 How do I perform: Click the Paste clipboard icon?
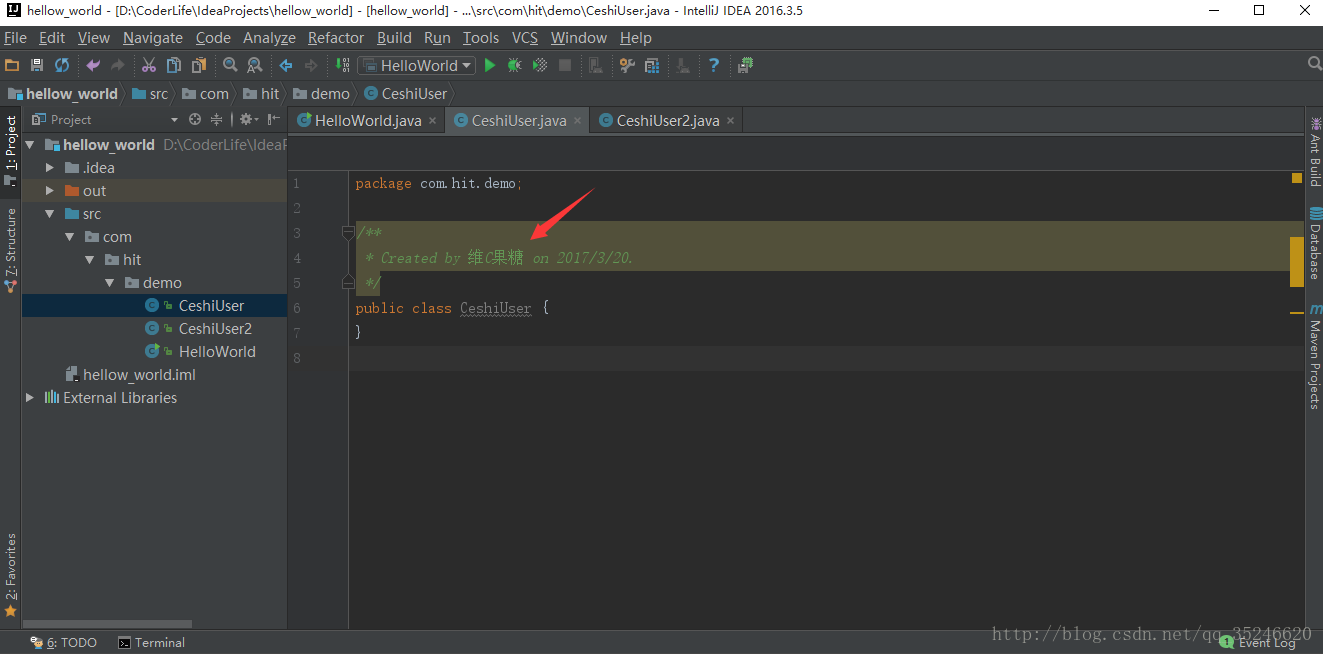tap(199, 65)
